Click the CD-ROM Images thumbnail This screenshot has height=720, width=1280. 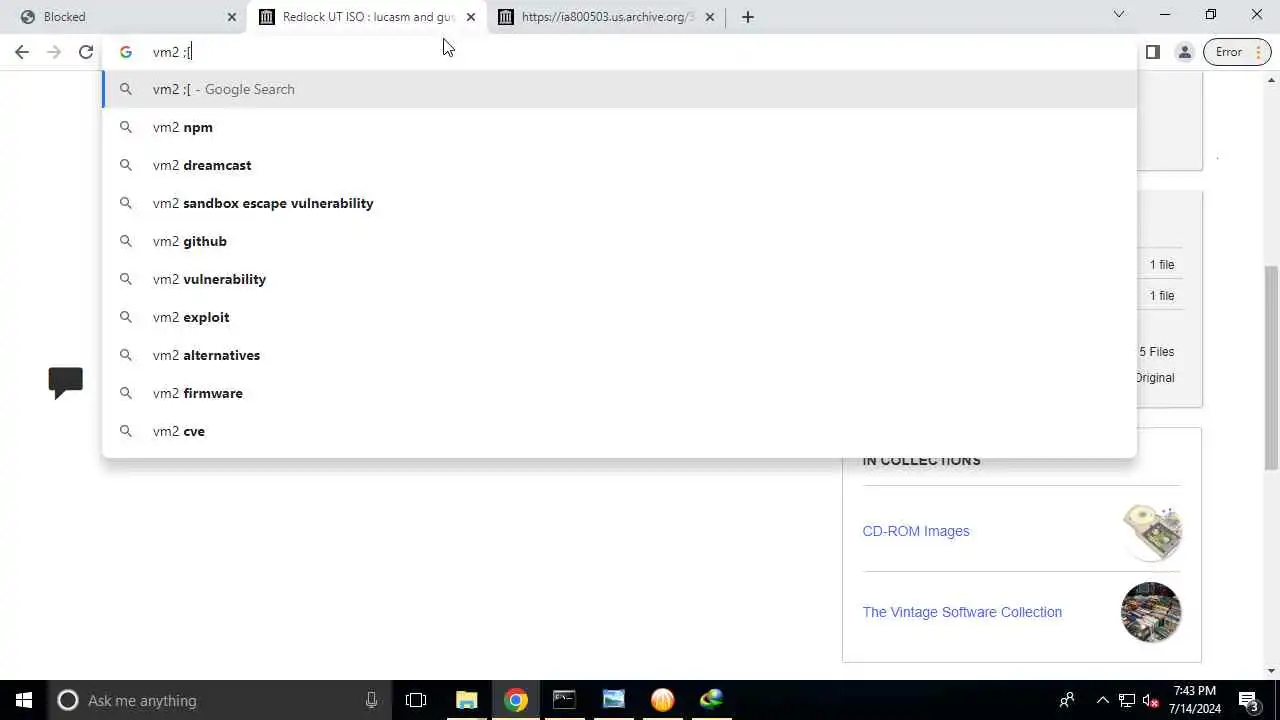click(1151, 531)
